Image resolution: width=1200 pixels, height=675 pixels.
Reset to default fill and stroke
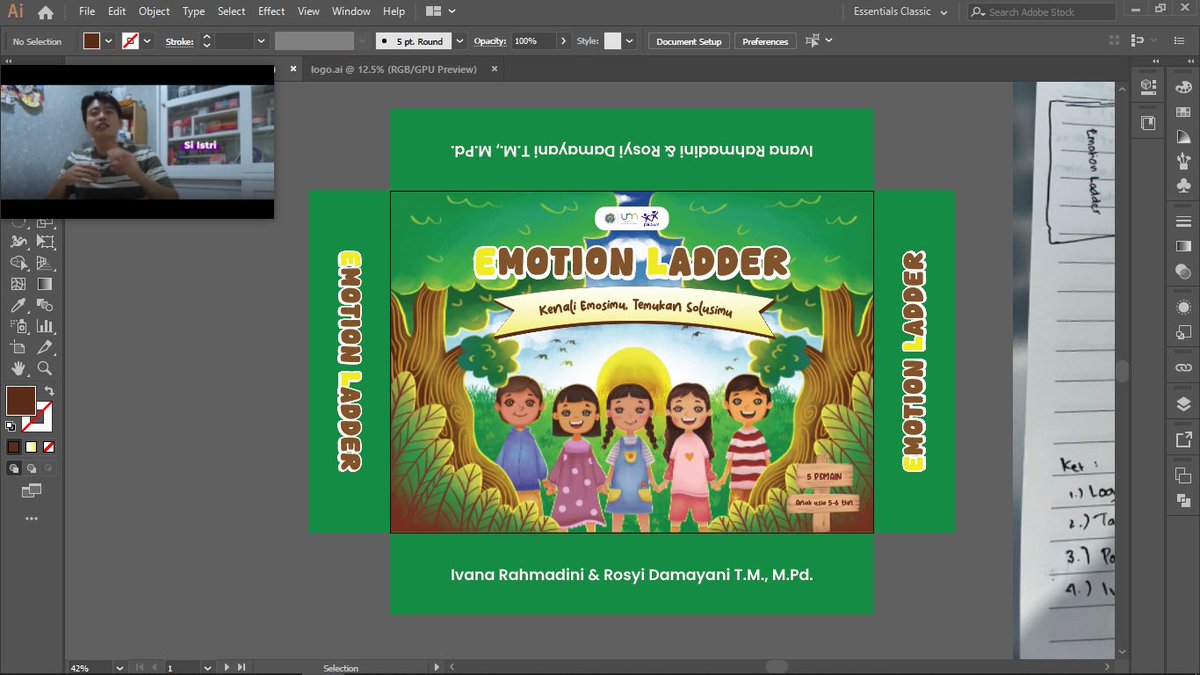[10, 426]
